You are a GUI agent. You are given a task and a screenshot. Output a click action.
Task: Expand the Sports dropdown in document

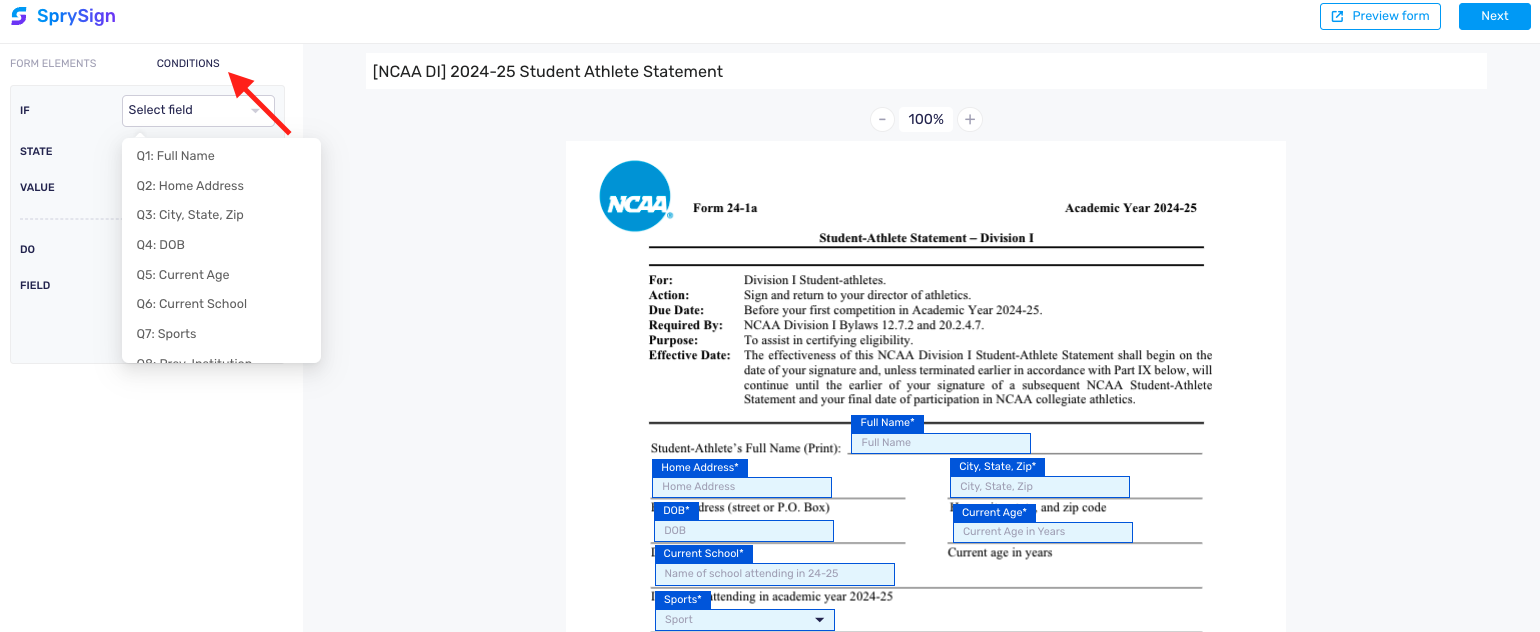click(744, 620)
